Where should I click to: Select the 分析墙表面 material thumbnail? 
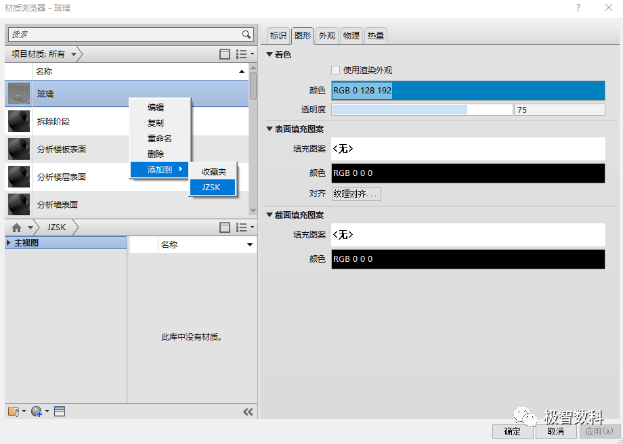(x=19, y=204)
